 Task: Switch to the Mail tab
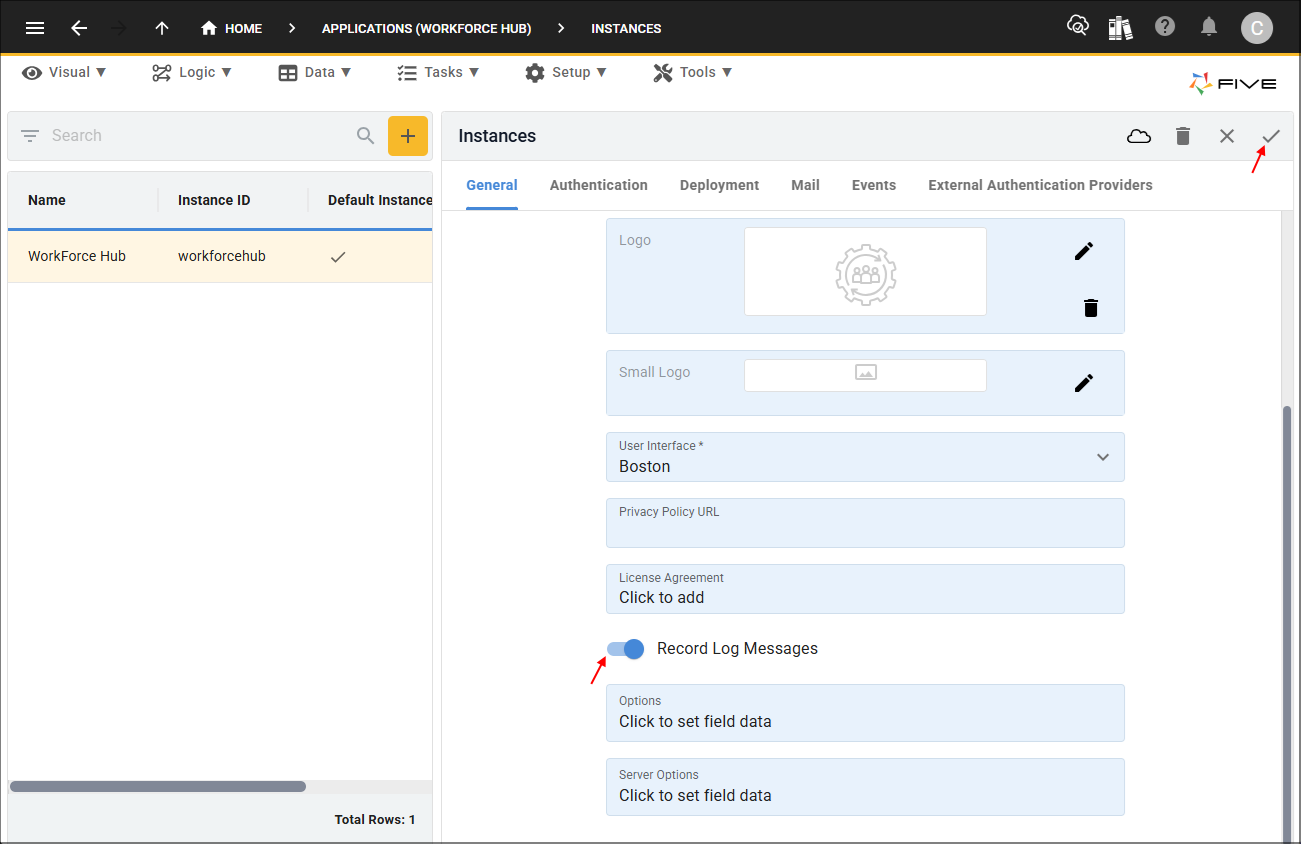coord(805,185)
